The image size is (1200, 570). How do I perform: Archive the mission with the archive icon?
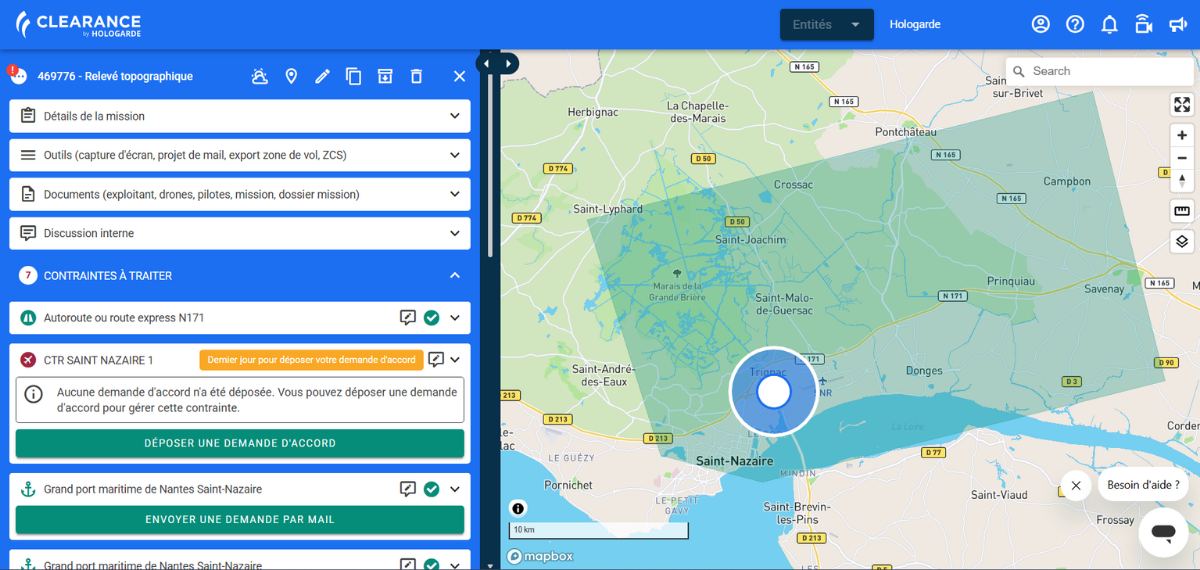[x=385, y=76]
